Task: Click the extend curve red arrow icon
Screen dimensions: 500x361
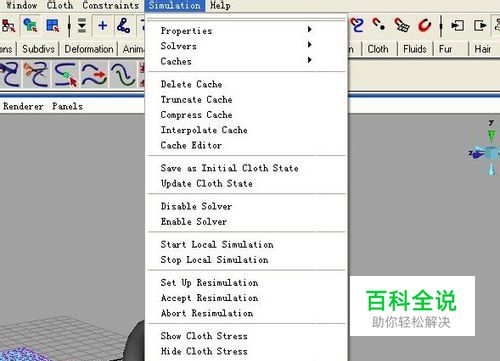Action: (95, 75)
